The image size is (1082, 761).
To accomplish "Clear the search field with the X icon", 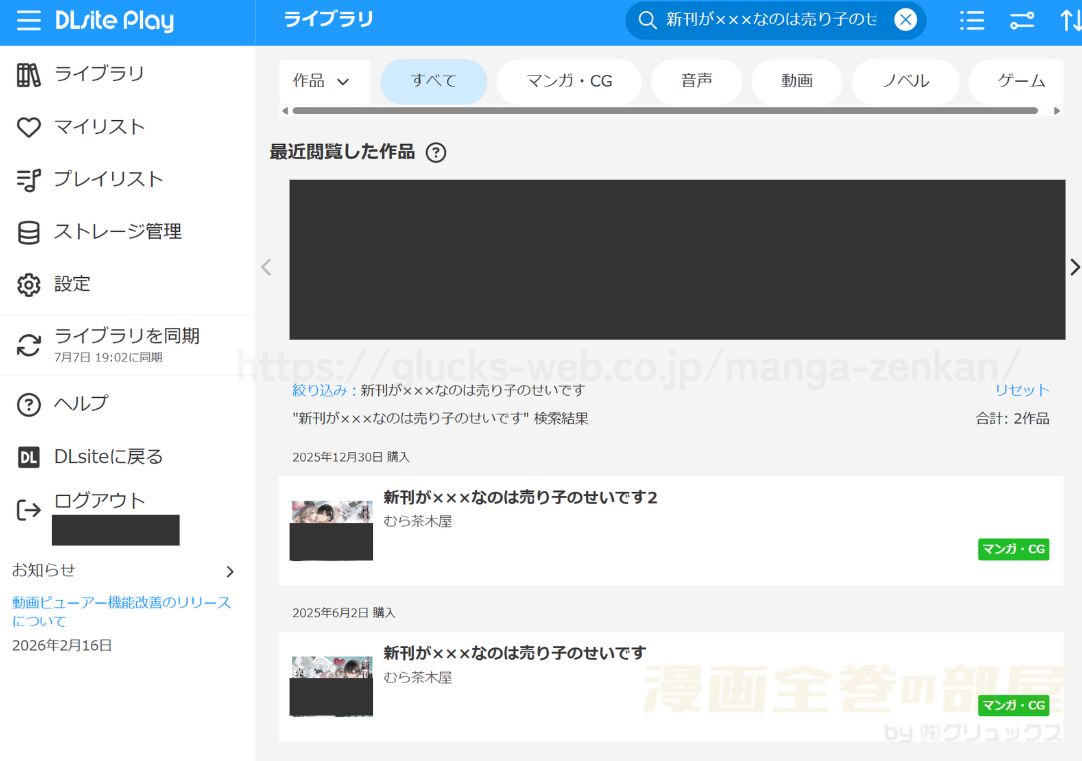I will (x=905, y=20).
